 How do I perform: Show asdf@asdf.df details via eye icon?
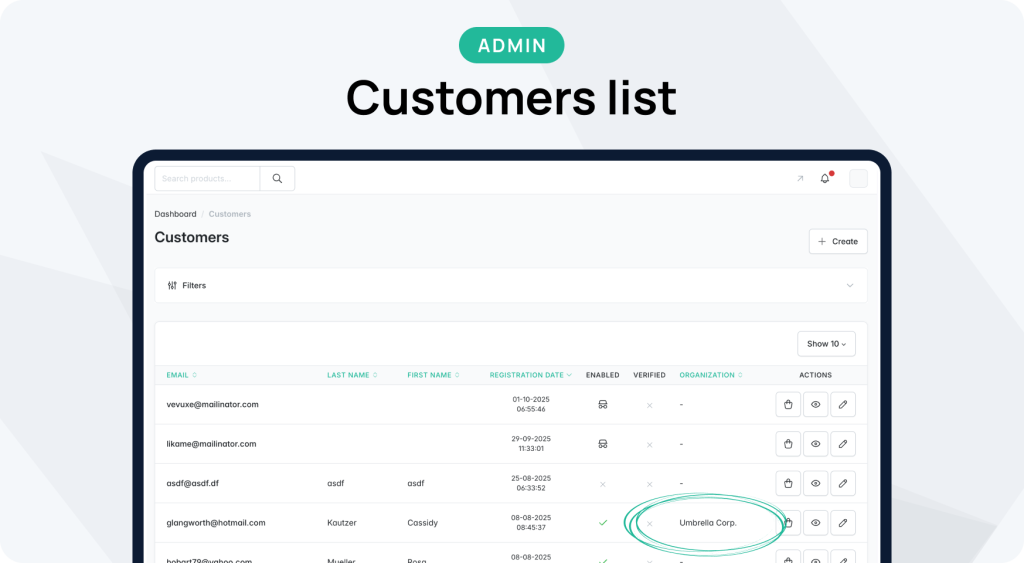pyautogui.click(x=816, y=483)
